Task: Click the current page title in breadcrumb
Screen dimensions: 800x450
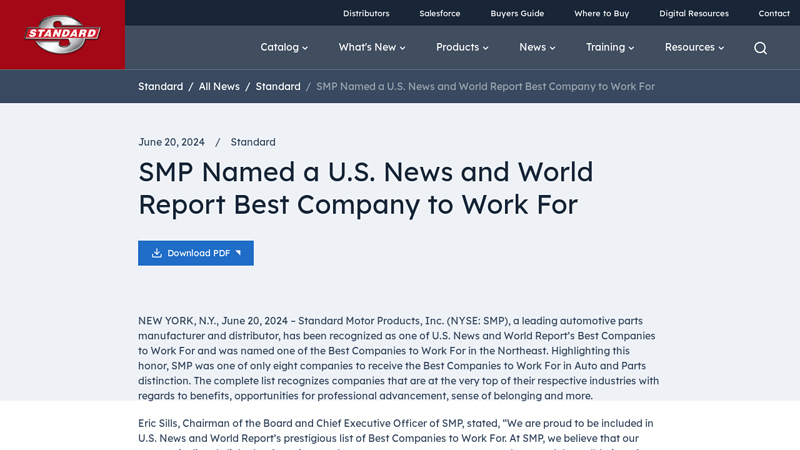Action: [485, 86]
